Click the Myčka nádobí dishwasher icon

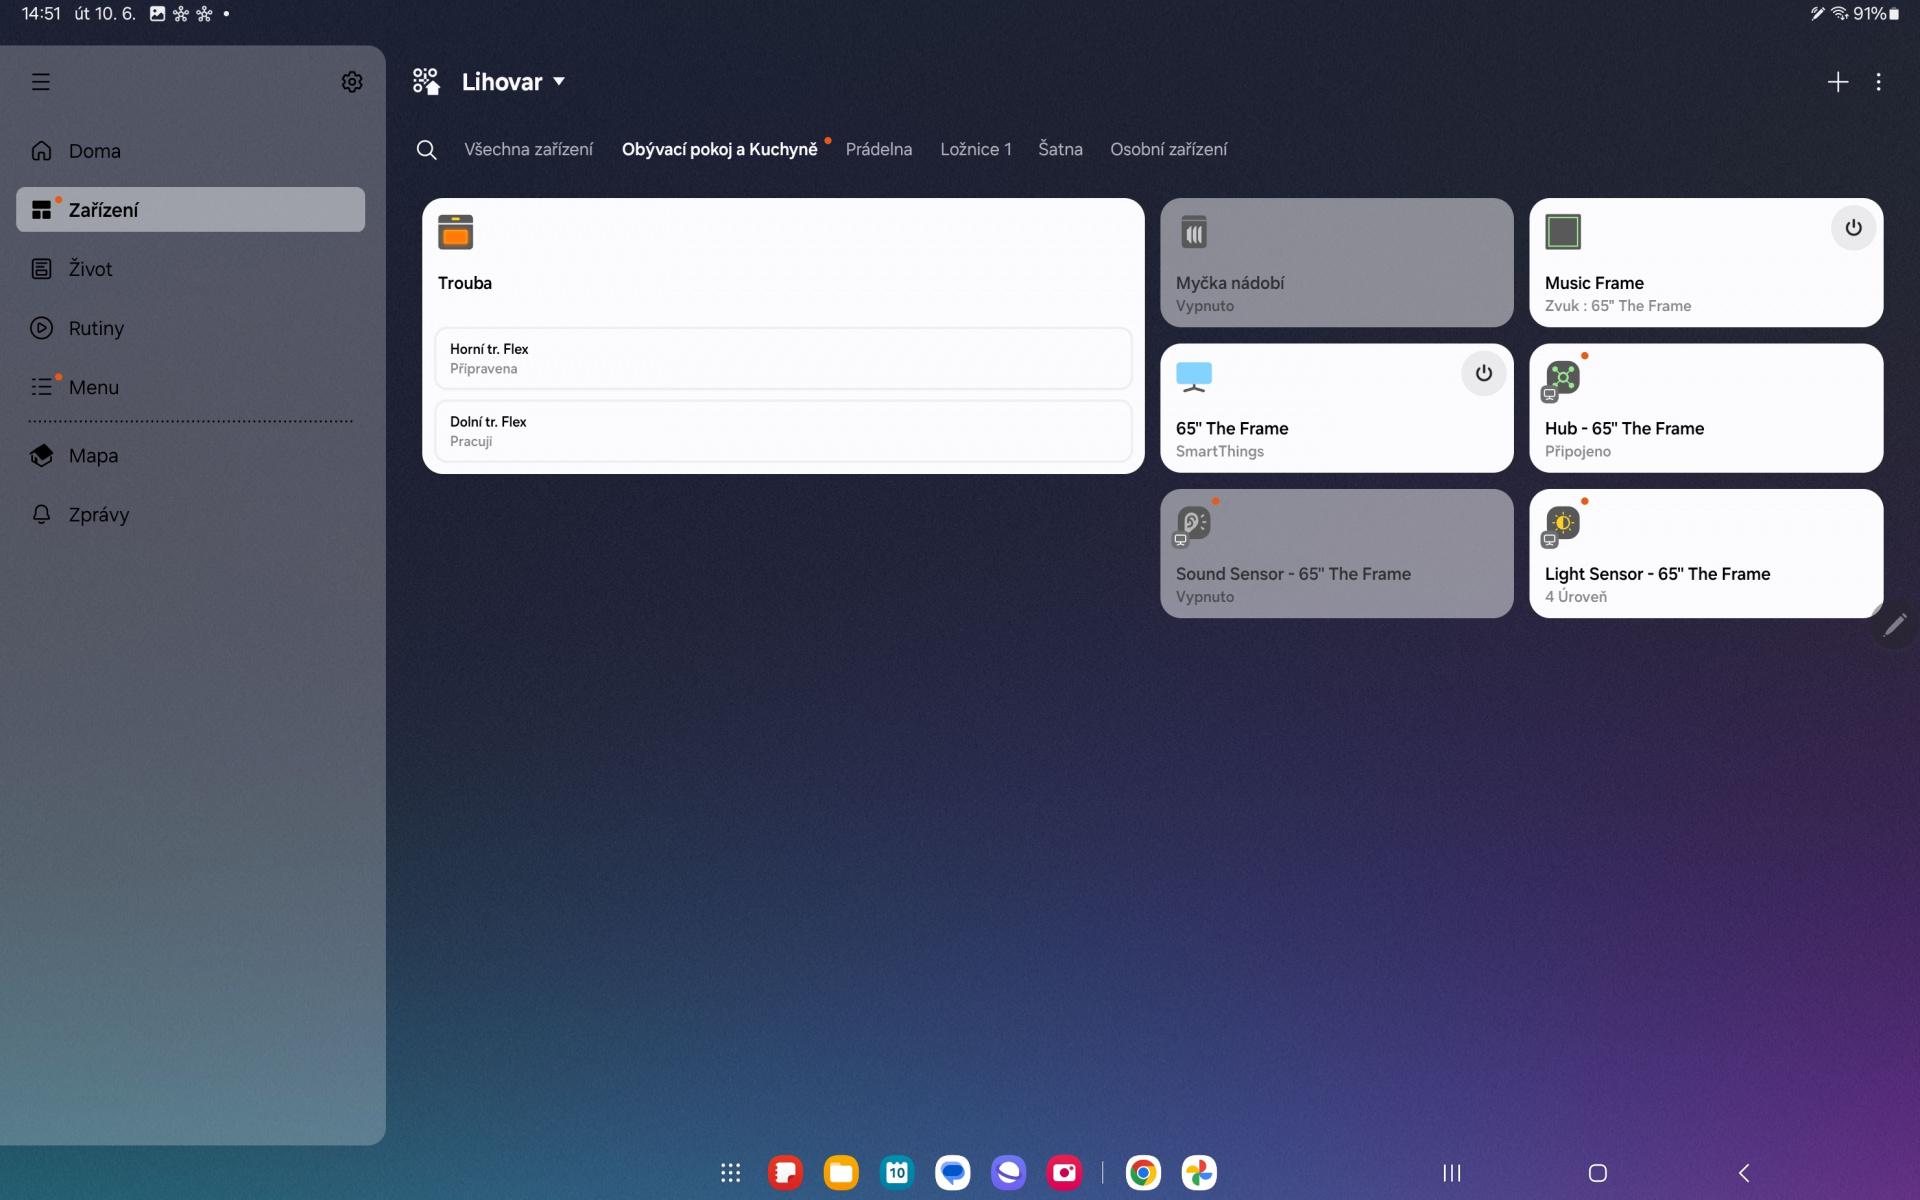click(1194, 232)
